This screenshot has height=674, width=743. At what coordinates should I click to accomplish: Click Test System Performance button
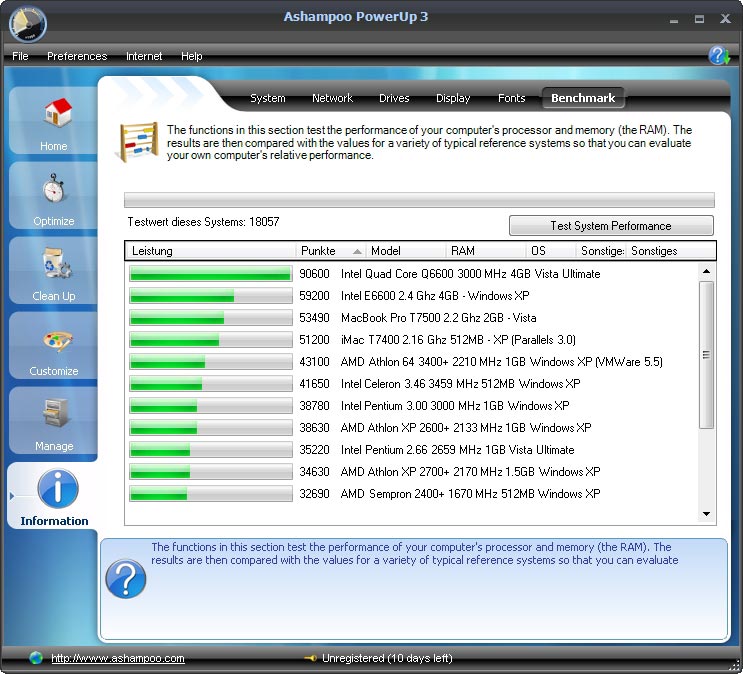(611, 226)
